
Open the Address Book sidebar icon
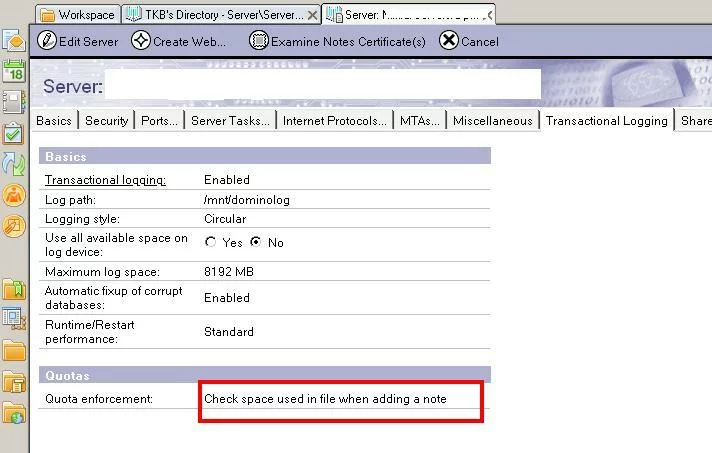pos(14,102)
